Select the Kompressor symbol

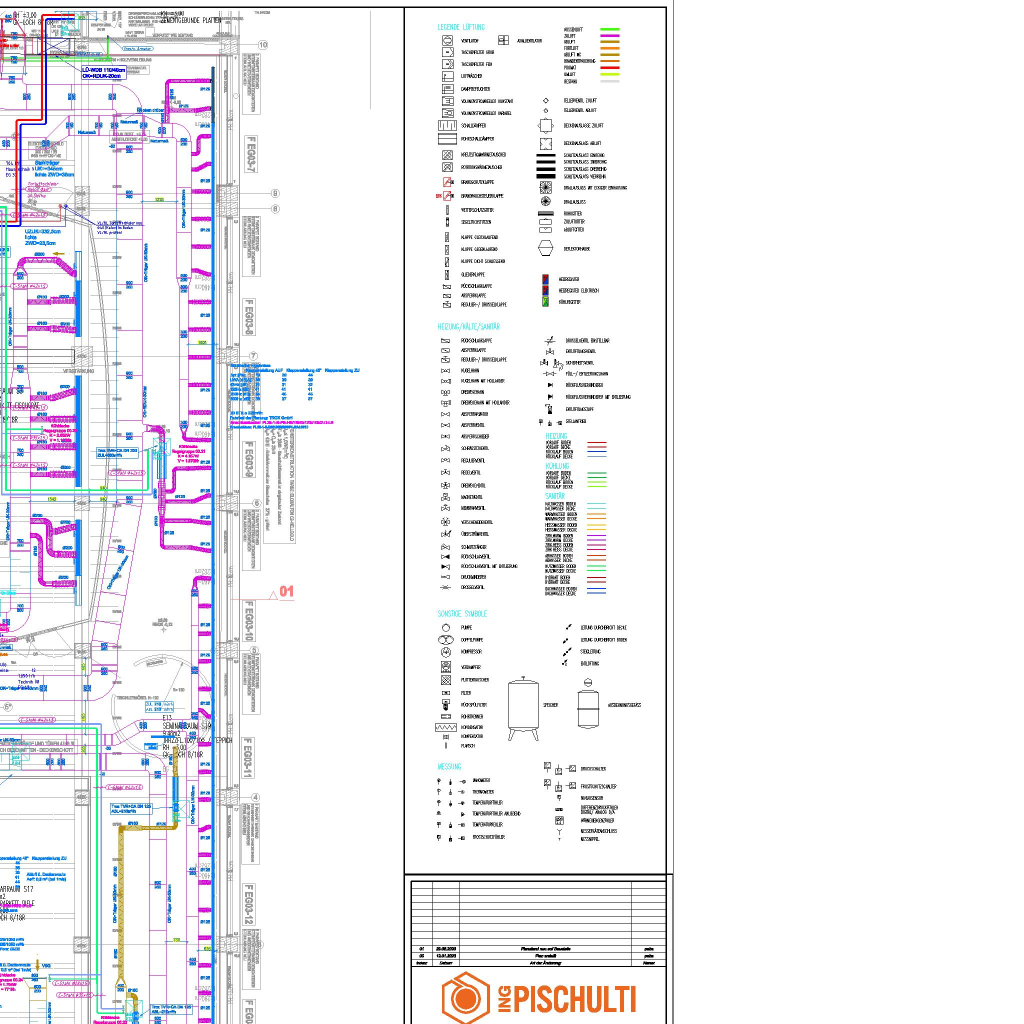click(x=447, y=651)
